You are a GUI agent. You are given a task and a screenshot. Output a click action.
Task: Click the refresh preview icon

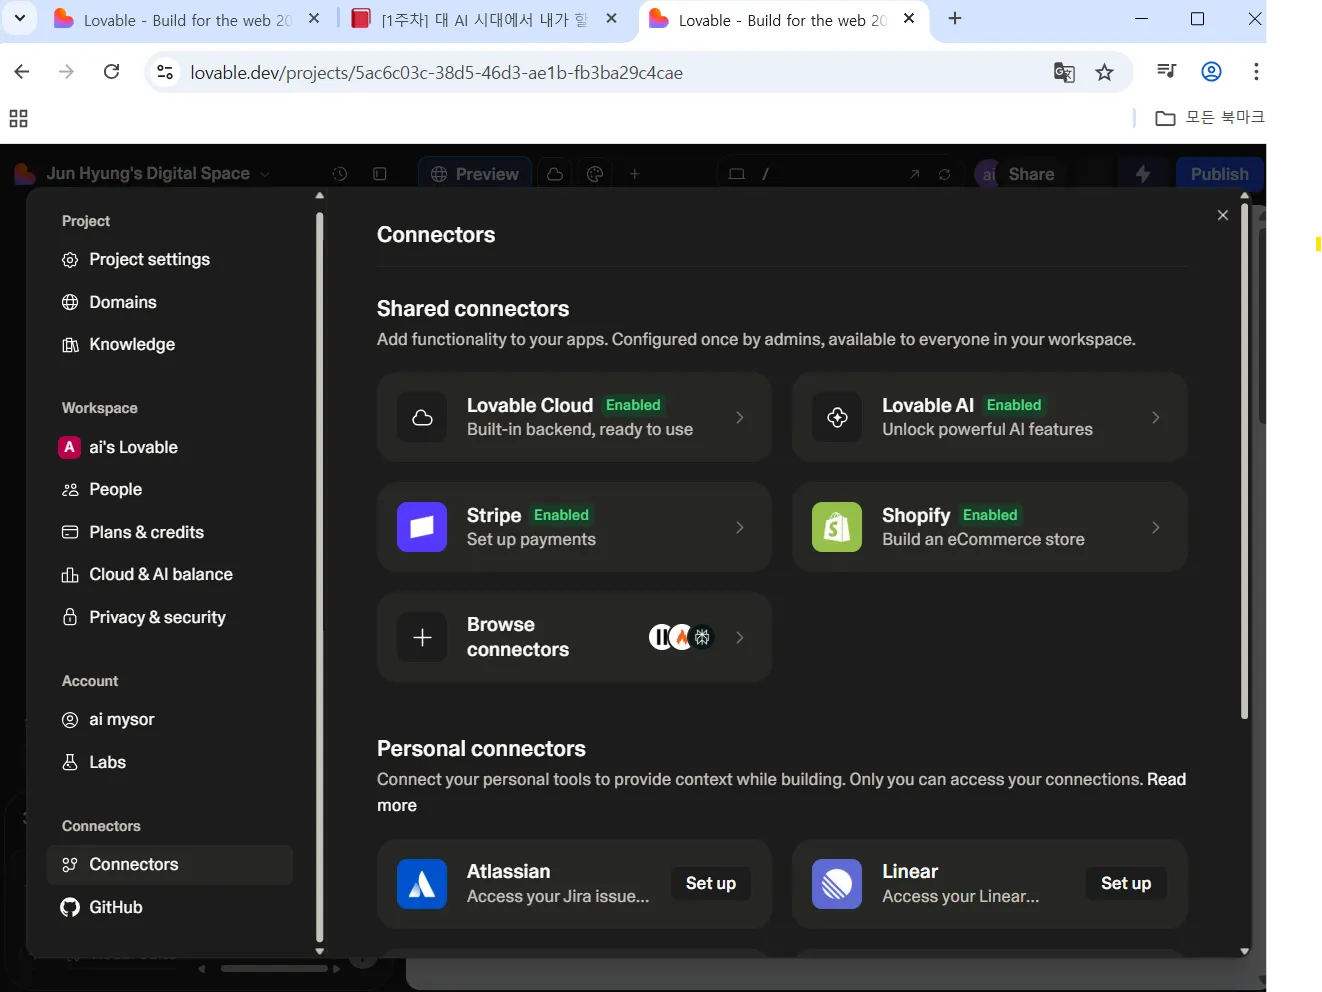click(x=944, y=174)
